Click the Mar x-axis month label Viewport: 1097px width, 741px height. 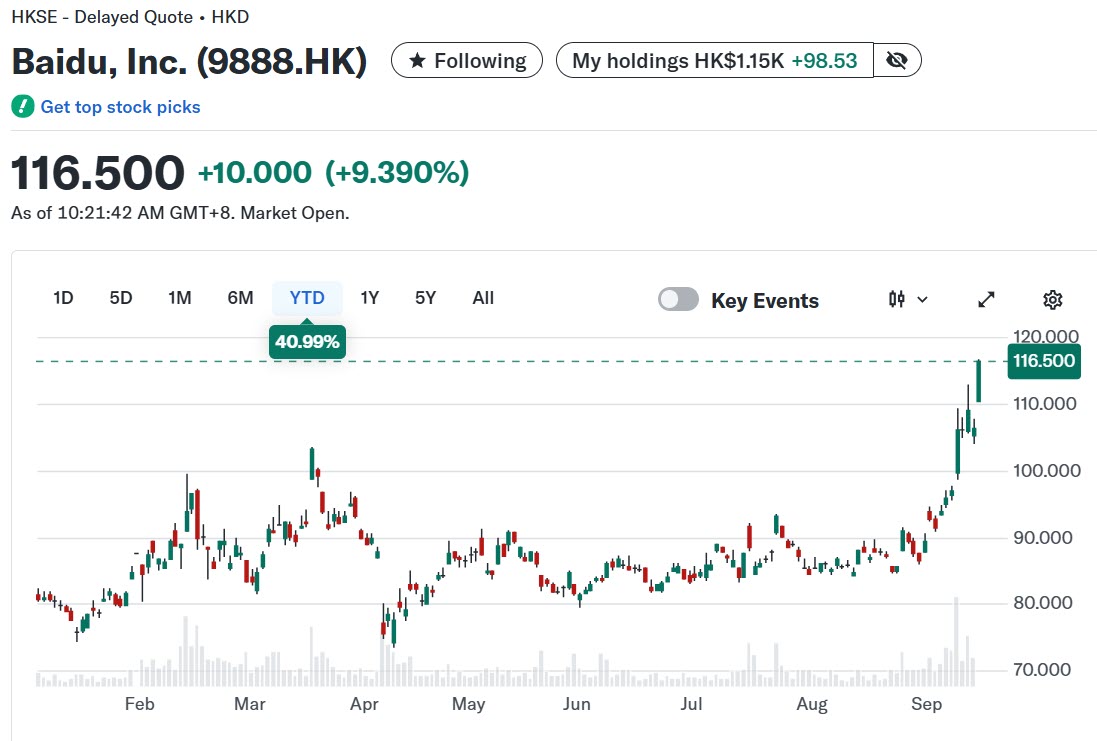(x=250, y=704)
